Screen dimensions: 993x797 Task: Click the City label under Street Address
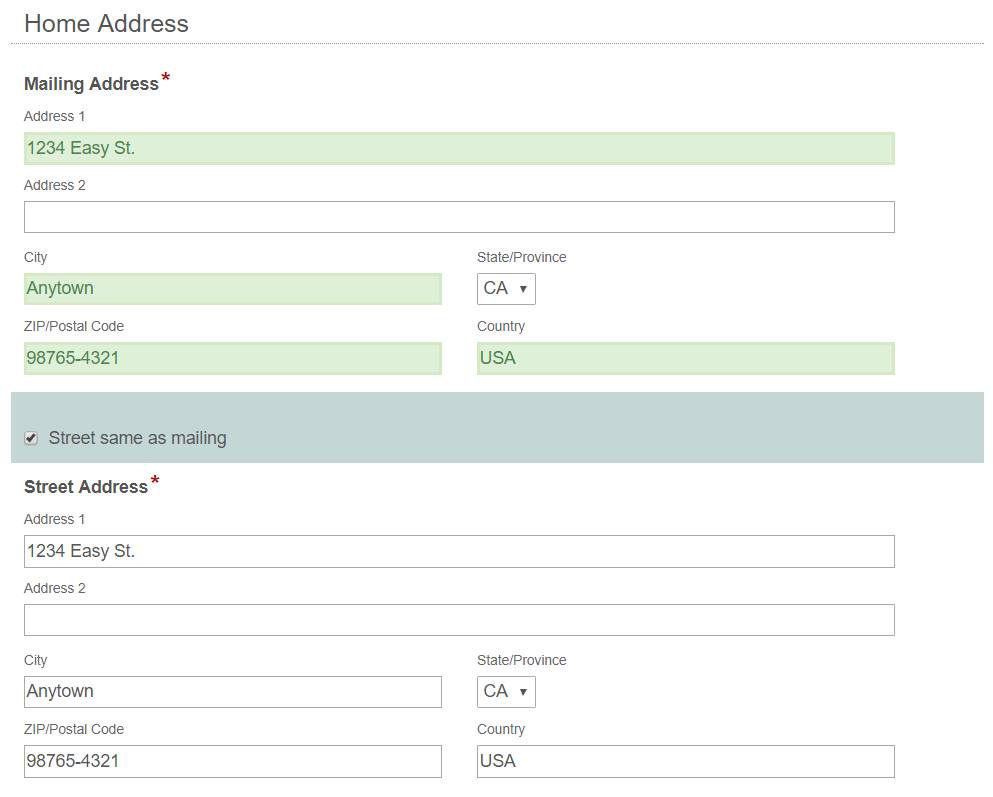36,660
